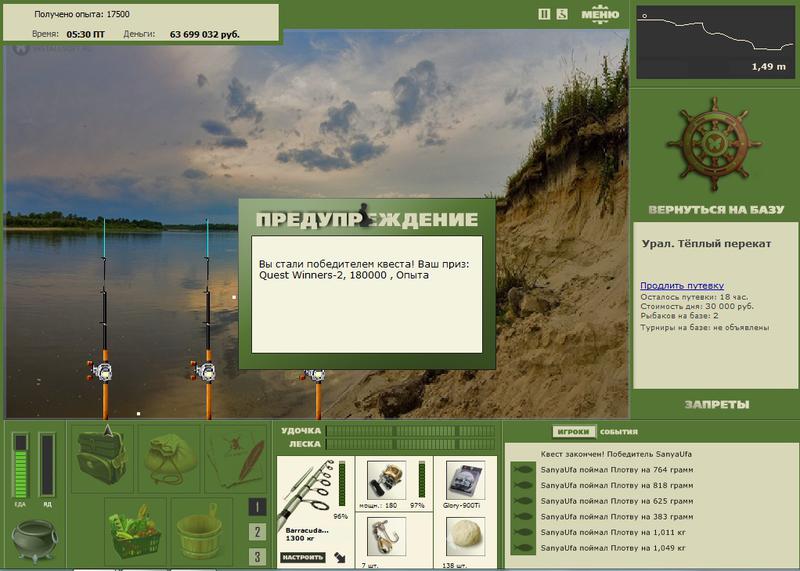This screenshot has width=800, height=571.
Task: Click the ПРЕДУПРЕЖДЕНИЕ dialog title
Action: [x=367, y=219]
